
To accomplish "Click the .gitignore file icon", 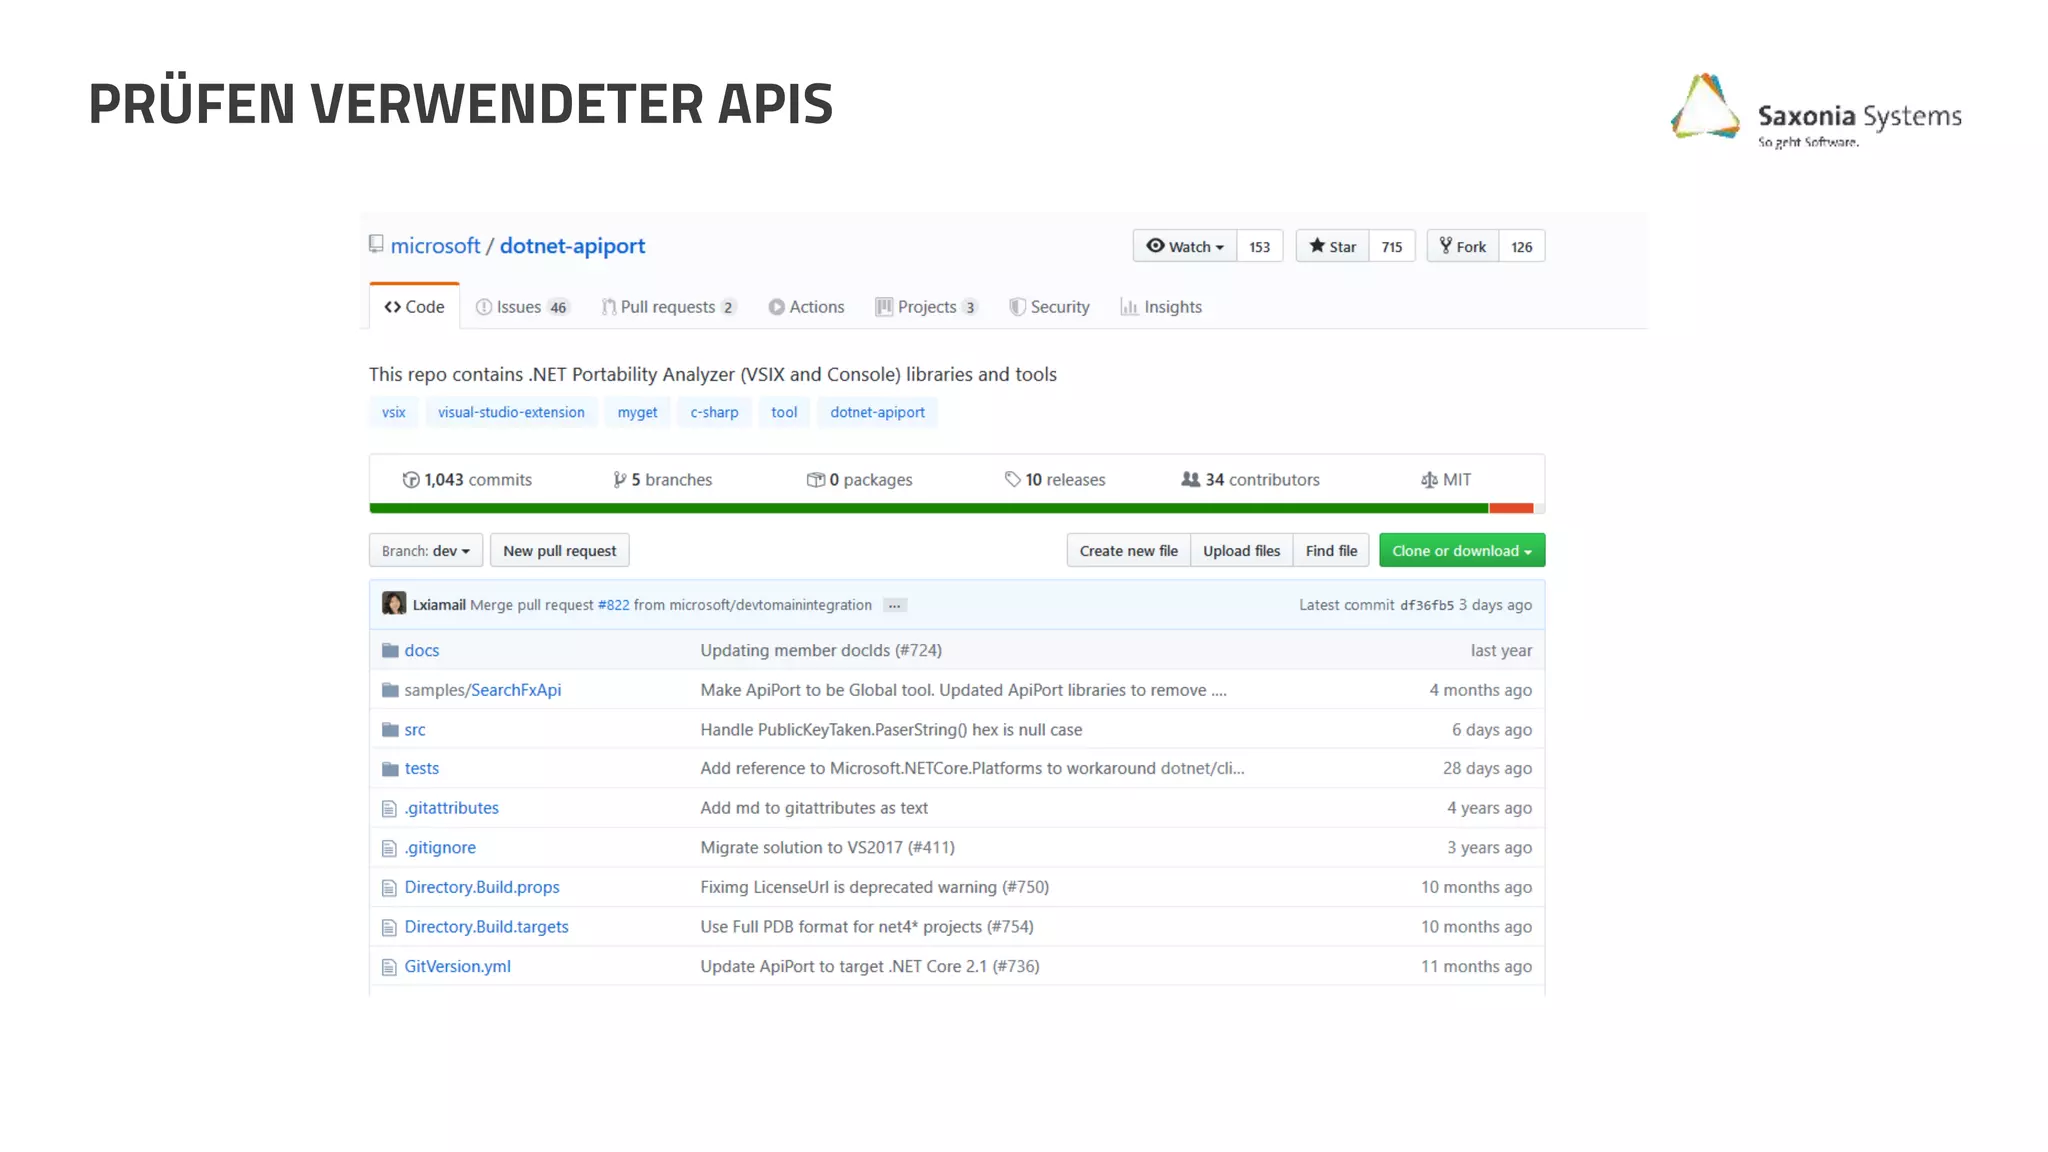I will pos(389,849).
